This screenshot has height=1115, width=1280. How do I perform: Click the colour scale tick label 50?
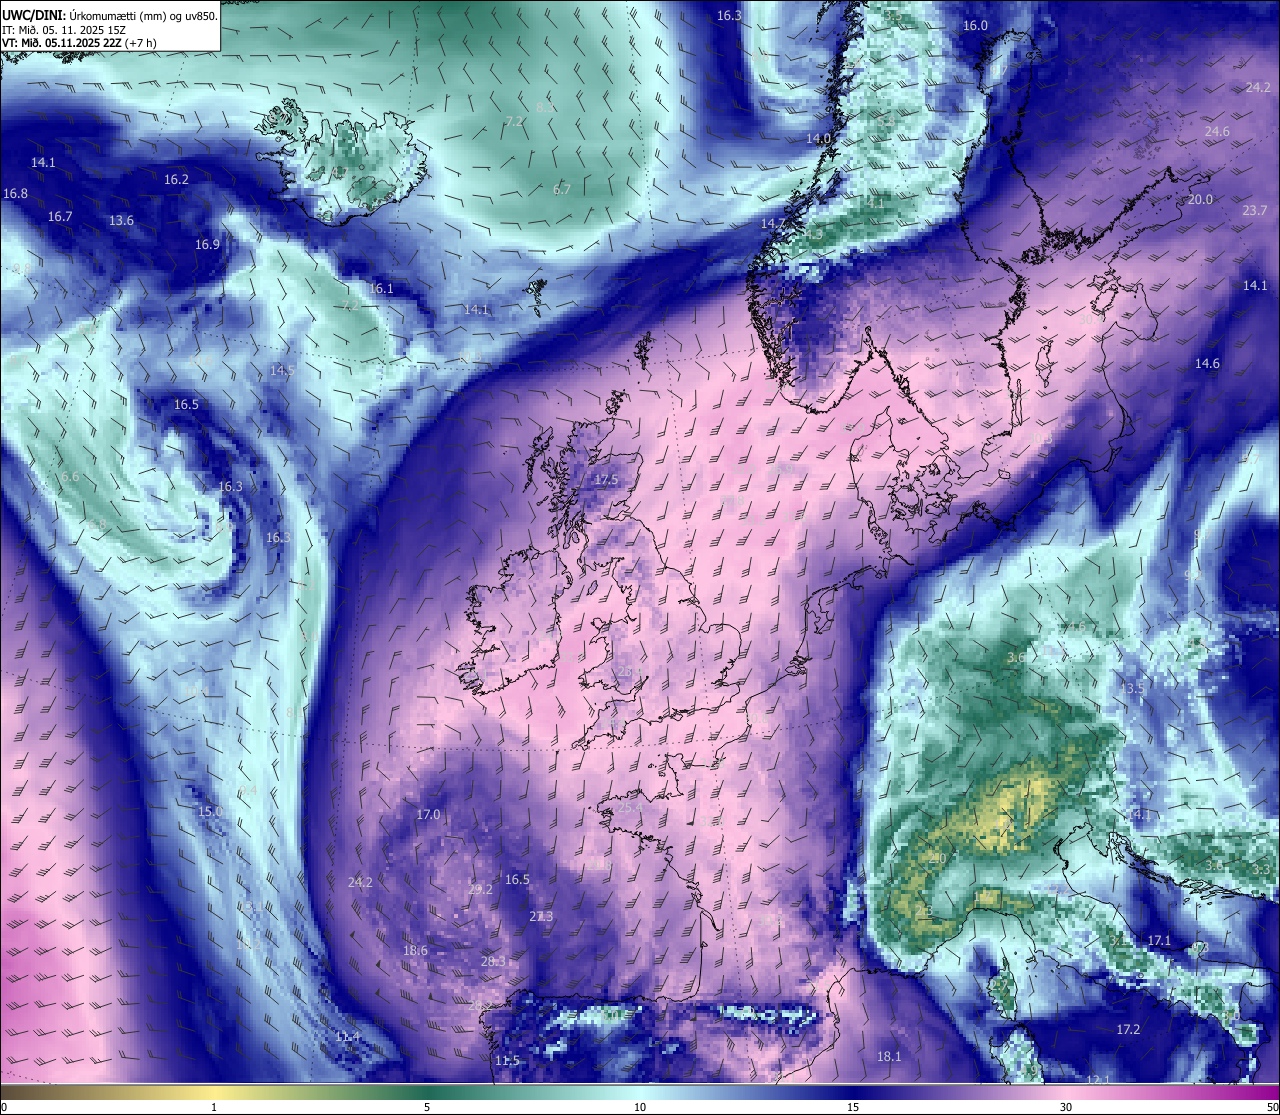1272,1107
